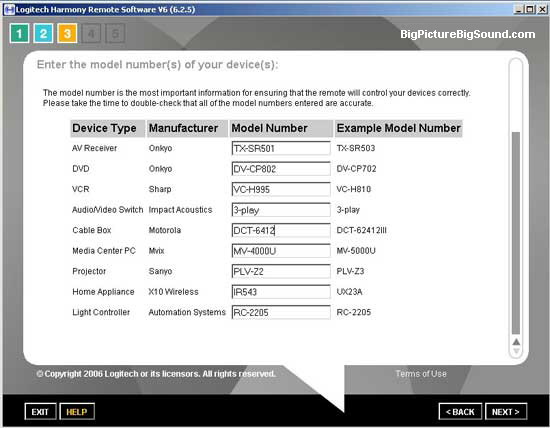Click the vertical scrollbar thumb
Viewport: 550px width, 428px height.
516,233
